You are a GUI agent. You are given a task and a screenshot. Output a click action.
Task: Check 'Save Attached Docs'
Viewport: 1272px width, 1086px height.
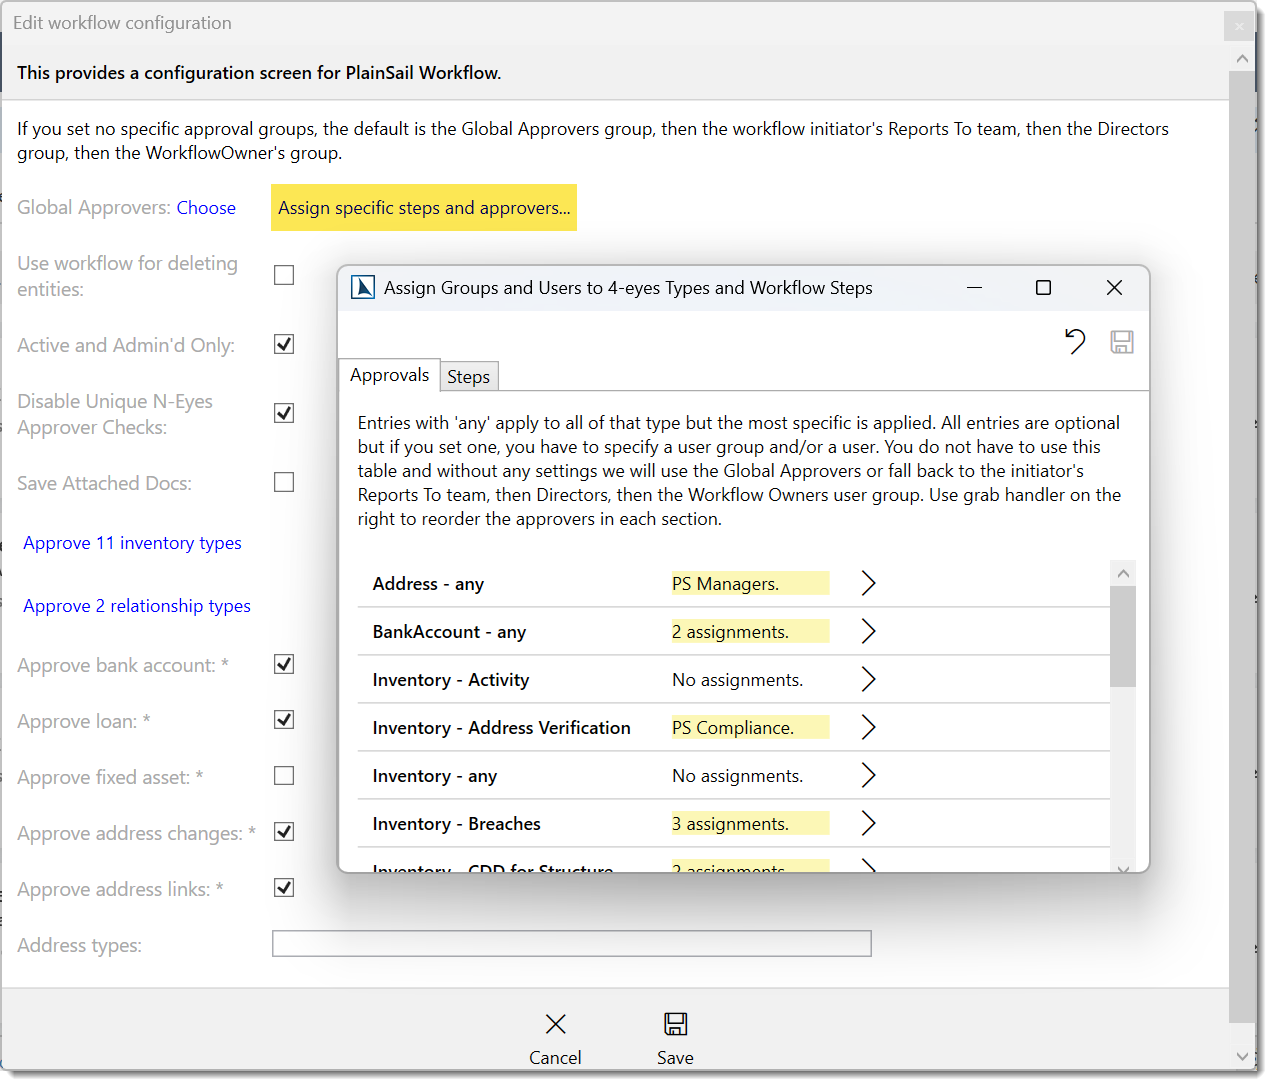point(283,481)
